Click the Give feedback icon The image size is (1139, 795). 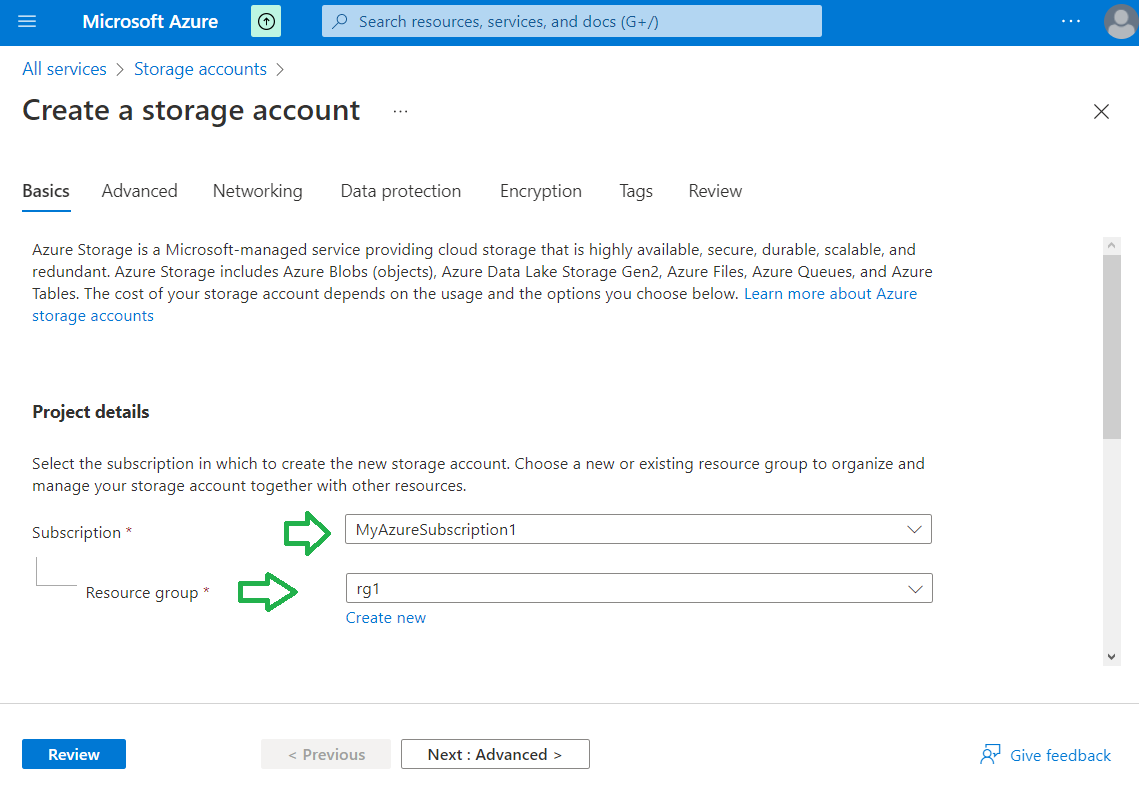click(990, 754)
